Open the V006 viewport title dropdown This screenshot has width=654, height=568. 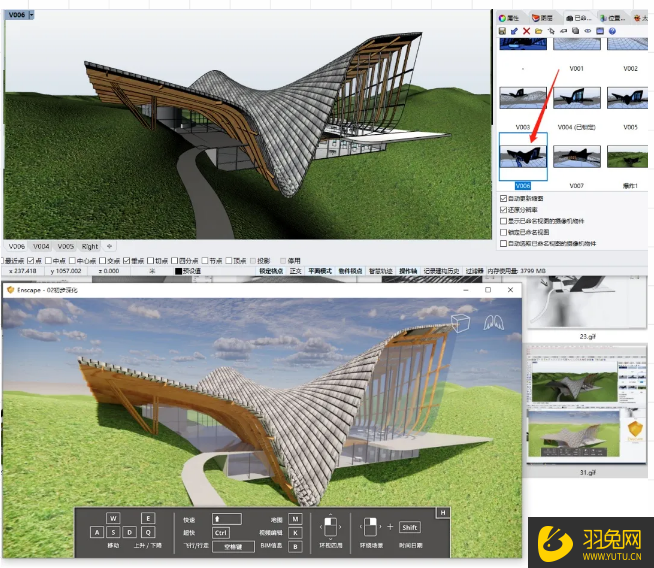click(32, 15)
